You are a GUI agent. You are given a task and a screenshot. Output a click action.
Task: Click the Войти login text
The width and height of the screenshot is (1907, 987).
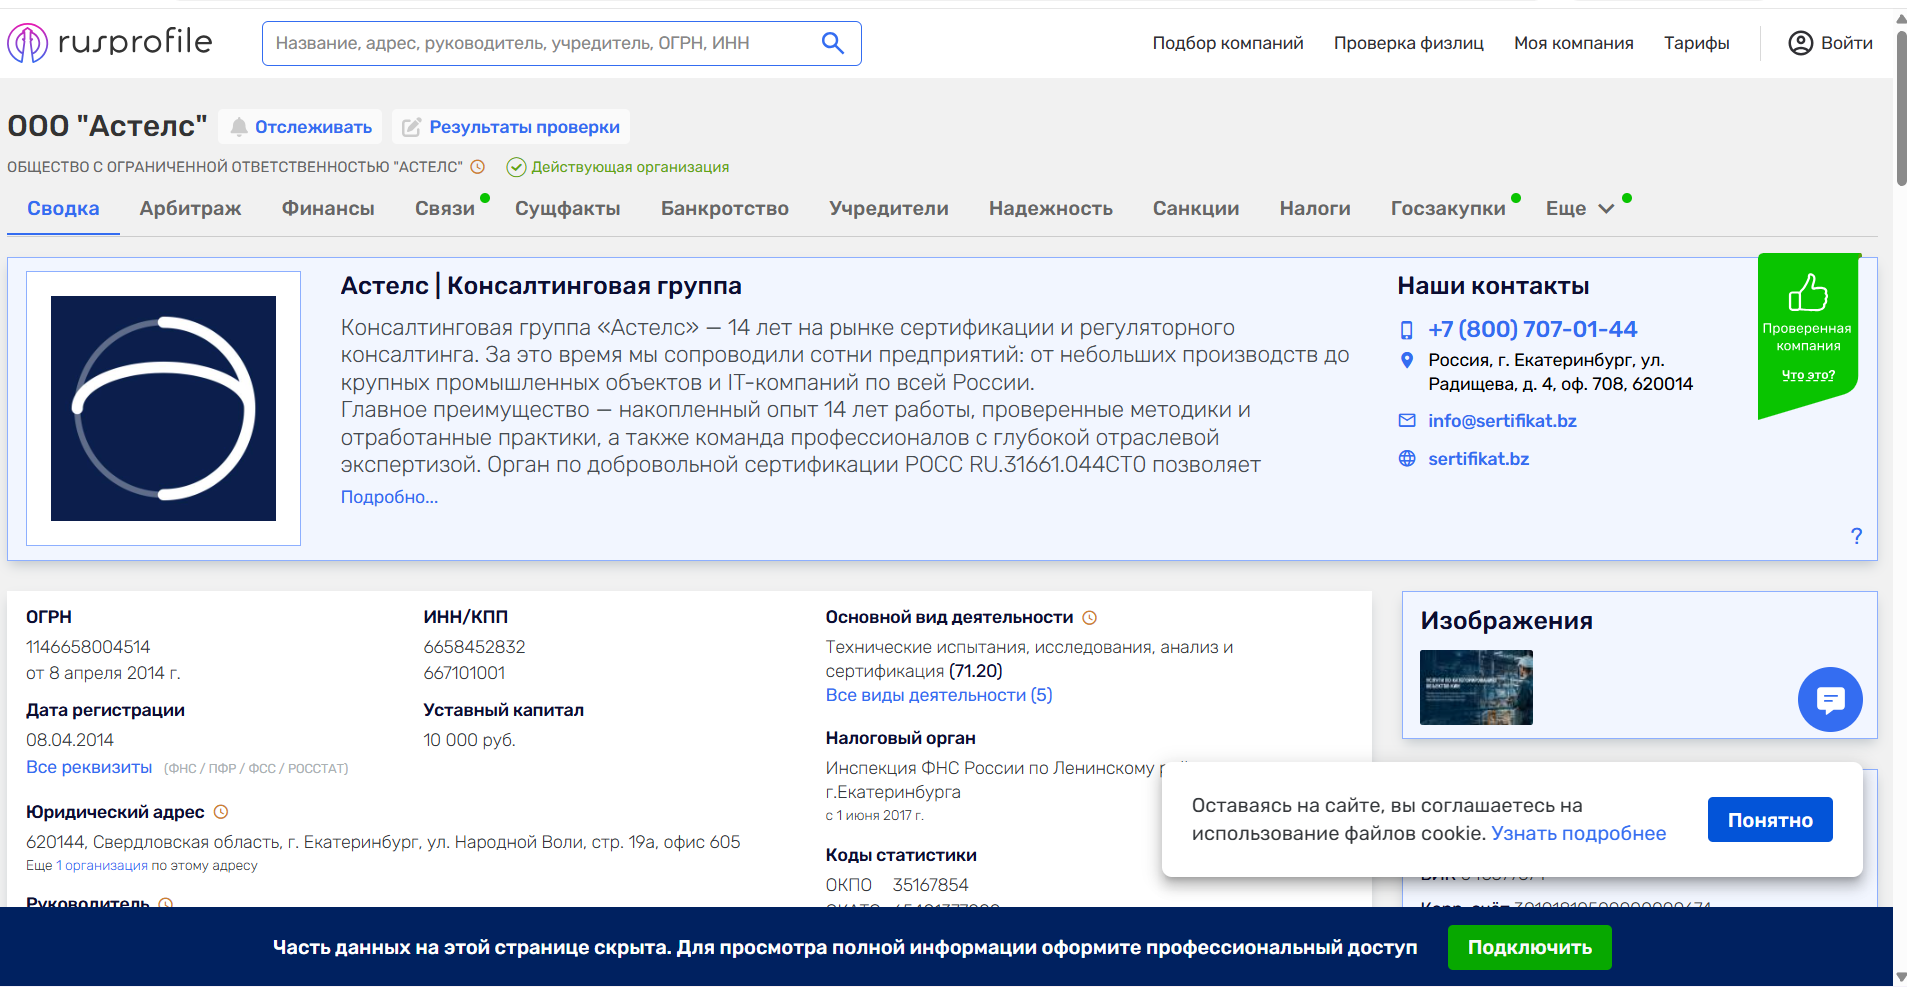point(1846,43)
